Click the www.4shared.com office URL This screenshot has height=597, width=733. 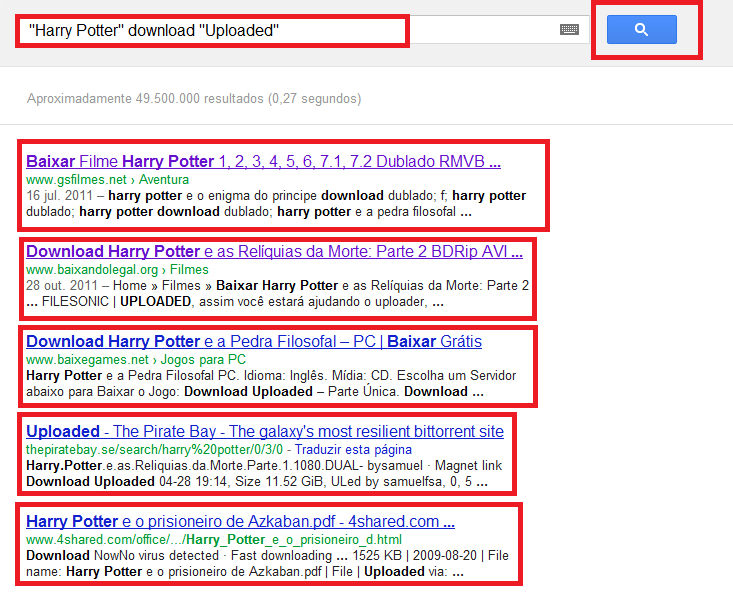214,540
